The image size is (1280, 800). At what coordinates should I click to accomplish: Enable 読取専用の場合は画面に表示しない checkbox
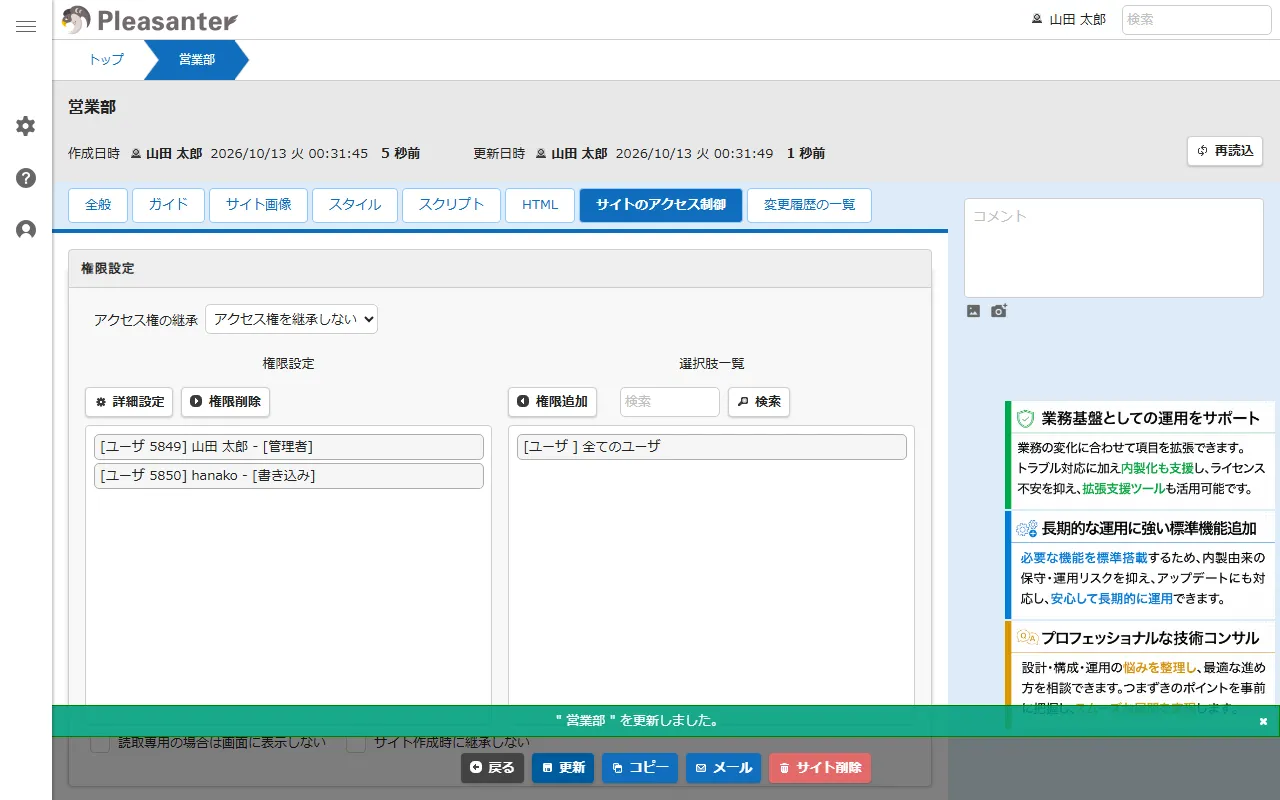click(x=100, y=743)
